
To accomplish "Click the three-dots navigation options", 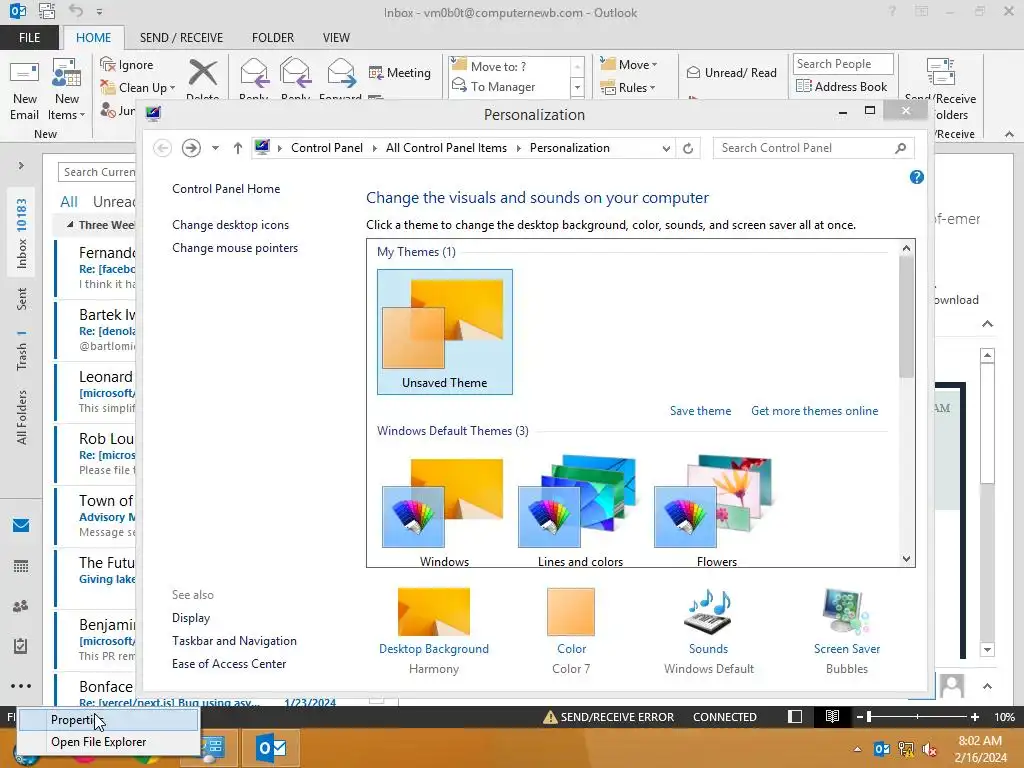I will pyautogui.click(x=21, y=686).
